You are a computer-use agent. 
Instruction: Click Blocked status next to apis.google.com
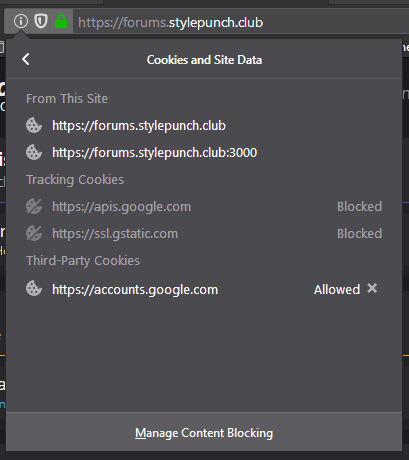(359, 207)
